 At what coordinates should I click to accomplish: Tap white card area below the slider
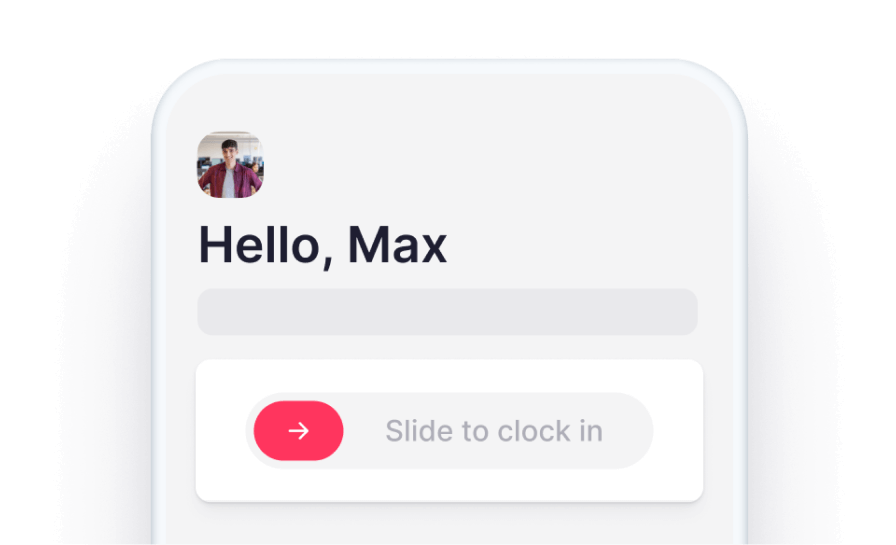tap(449, 485)
